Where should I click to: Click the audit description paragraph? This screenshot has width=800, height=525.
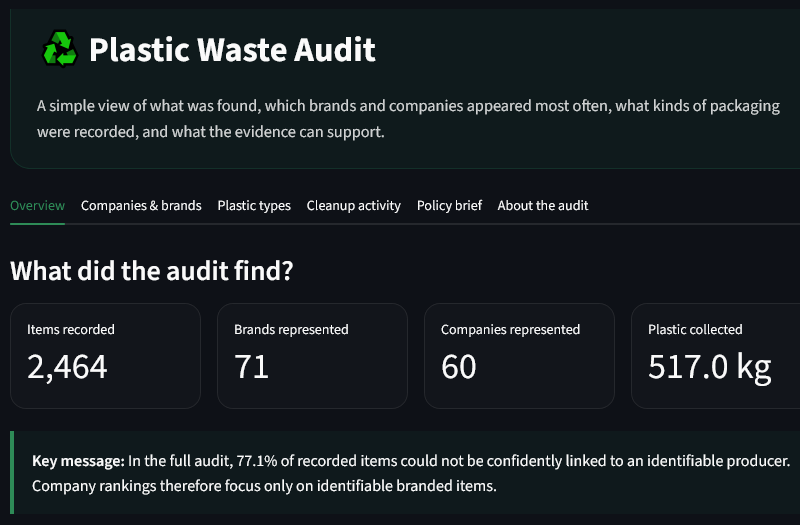(x=408, y=119)
